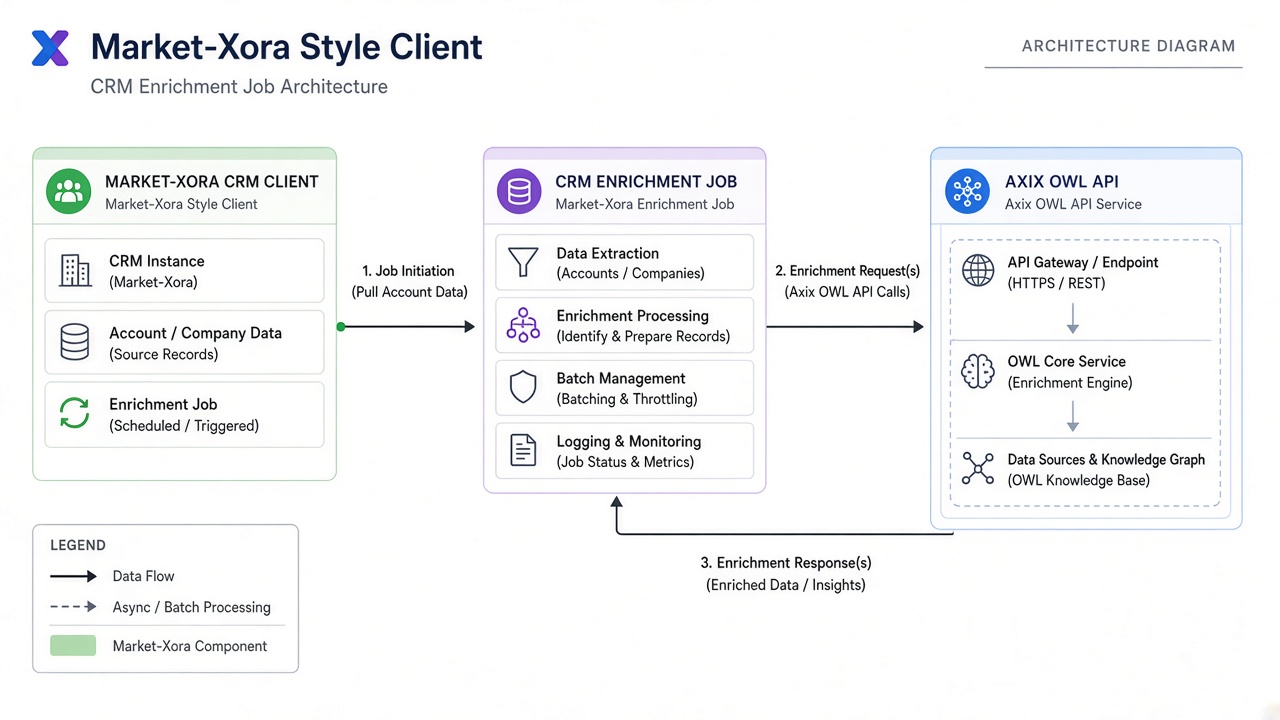Click the "AXIX OWL API" heading
This screenshot has width=1280, height=720.
(x=1062, y=182)
